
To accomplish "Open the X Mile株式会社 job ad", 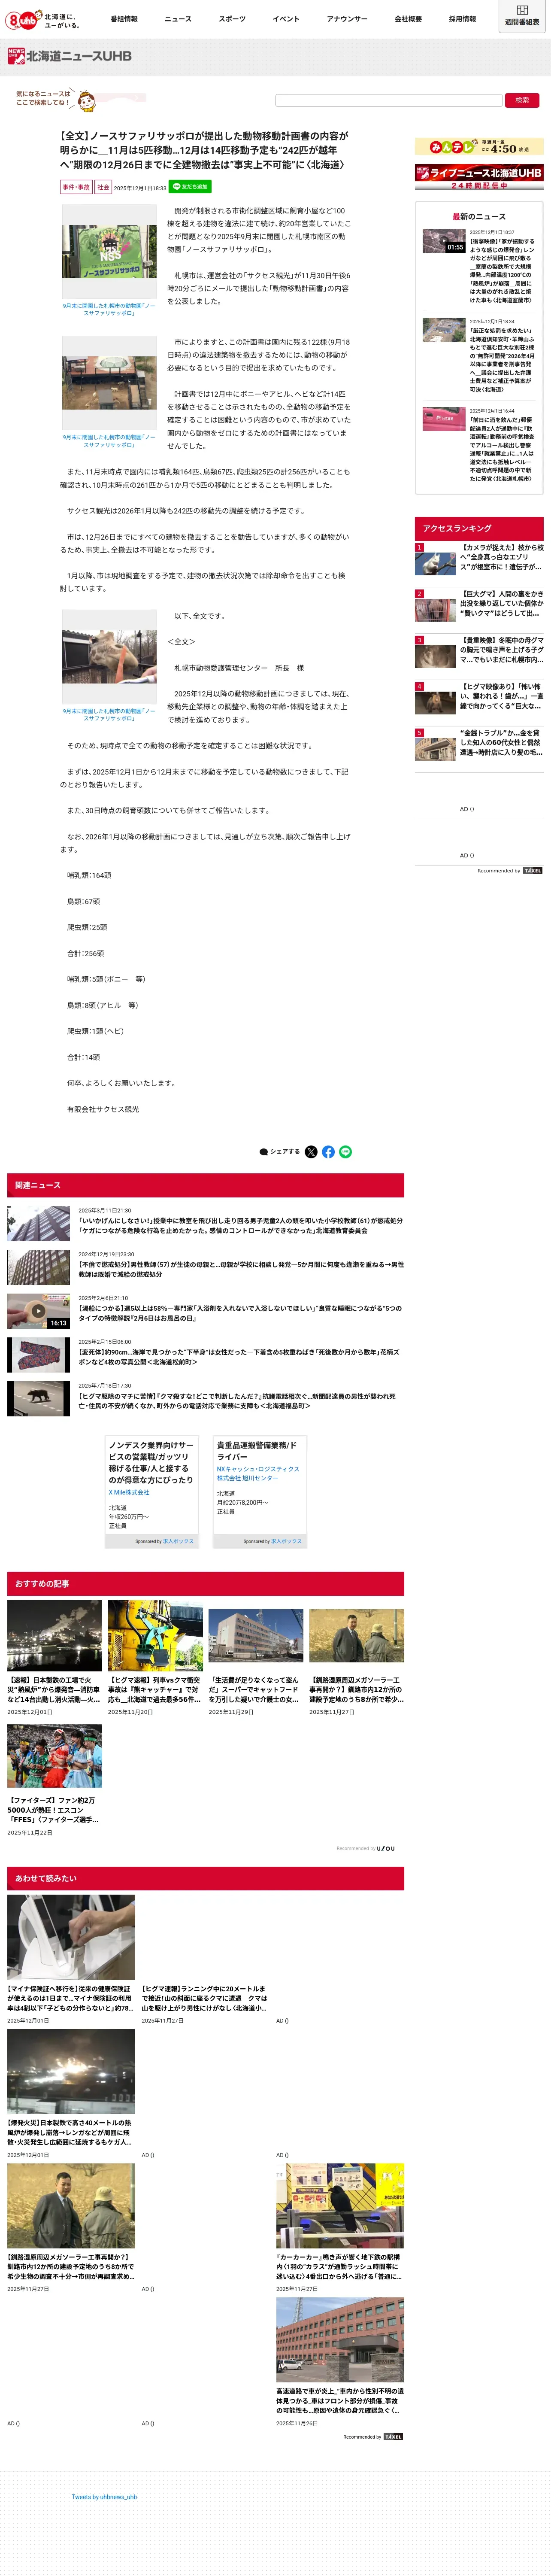I will pyautogui.click(x=152, y=1491).
